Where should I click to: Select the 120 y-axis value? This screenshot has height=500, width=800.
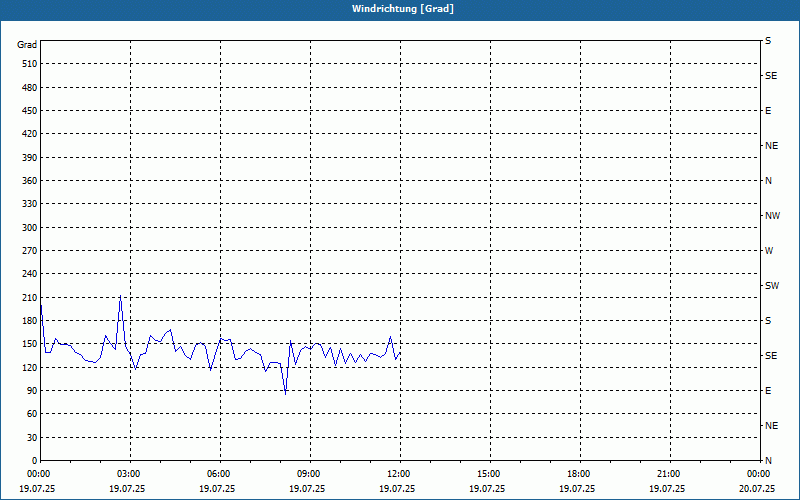point(30,367)
